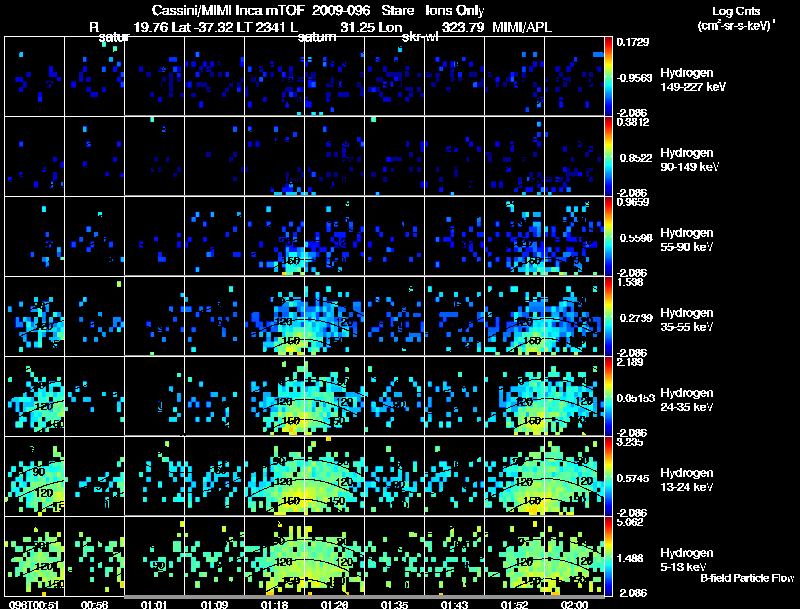Image resolution: width=800 pixels, height=609 pixels.
Task: Click the 'Log Cnts' scale heading
Action: 736,11
